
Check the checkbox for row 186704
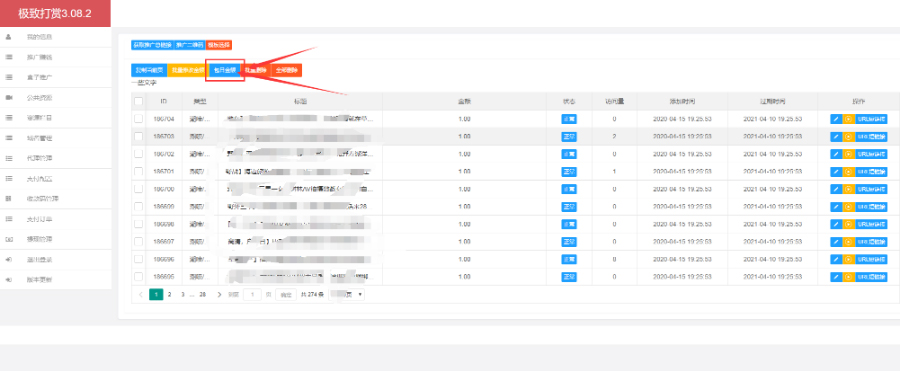tap(138, 119)
